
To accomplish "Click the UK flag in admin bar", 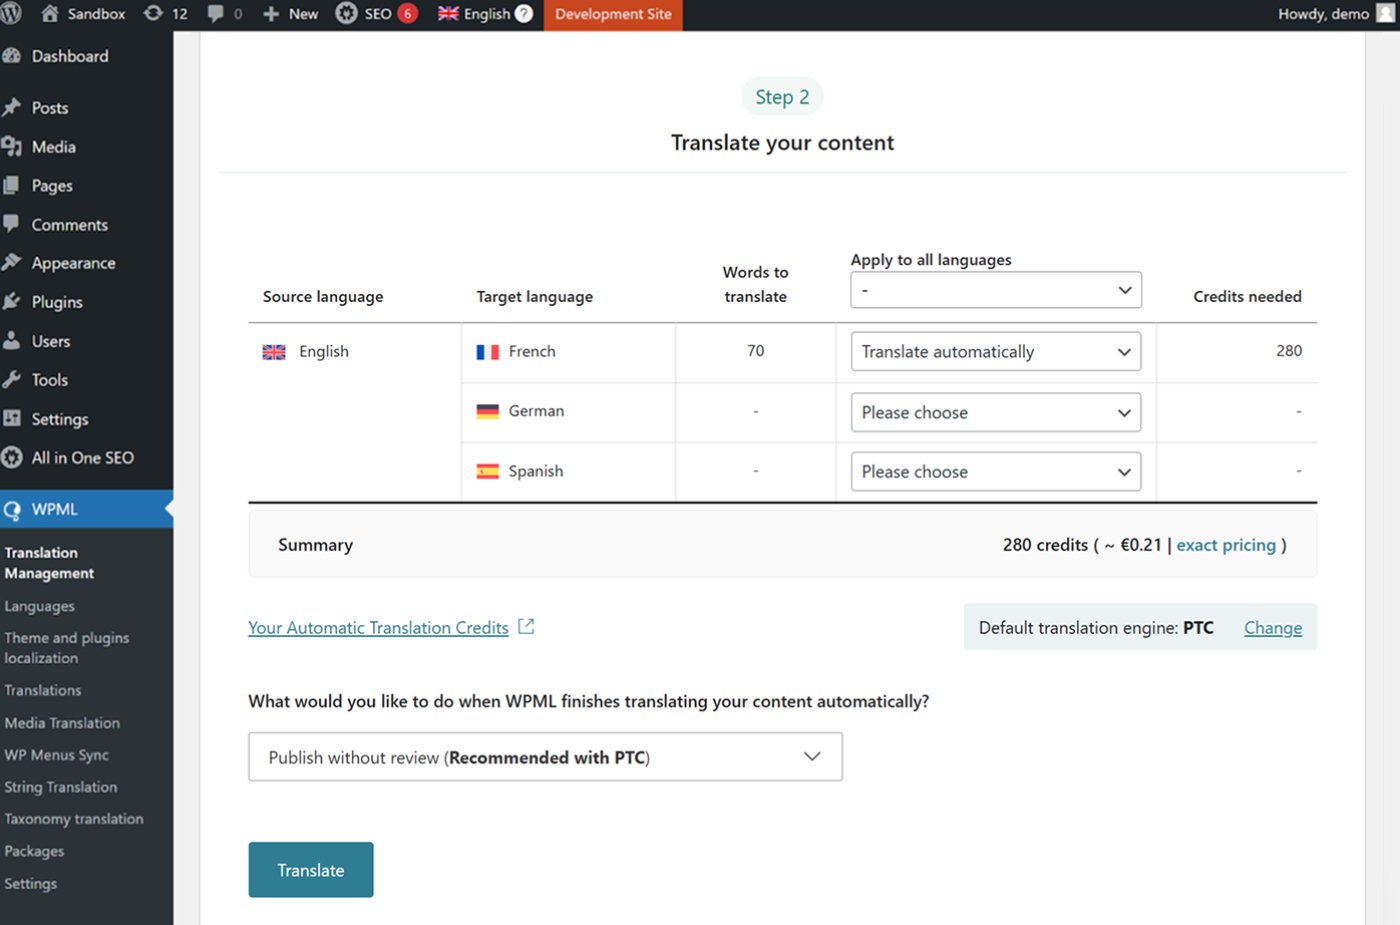I will pos(448,14).
